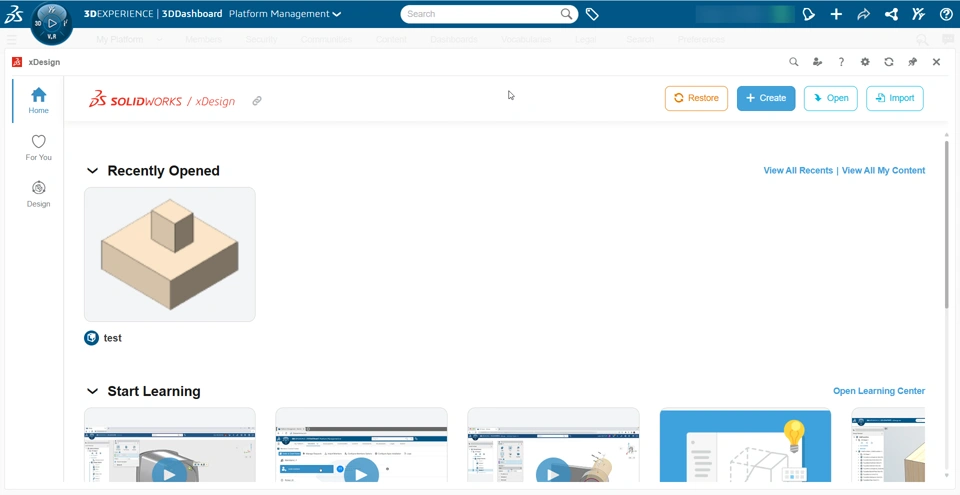Image resolution: width=960 pixels, height=495 pixels.
Task: Click the part icon beside test
Action: 91,338
